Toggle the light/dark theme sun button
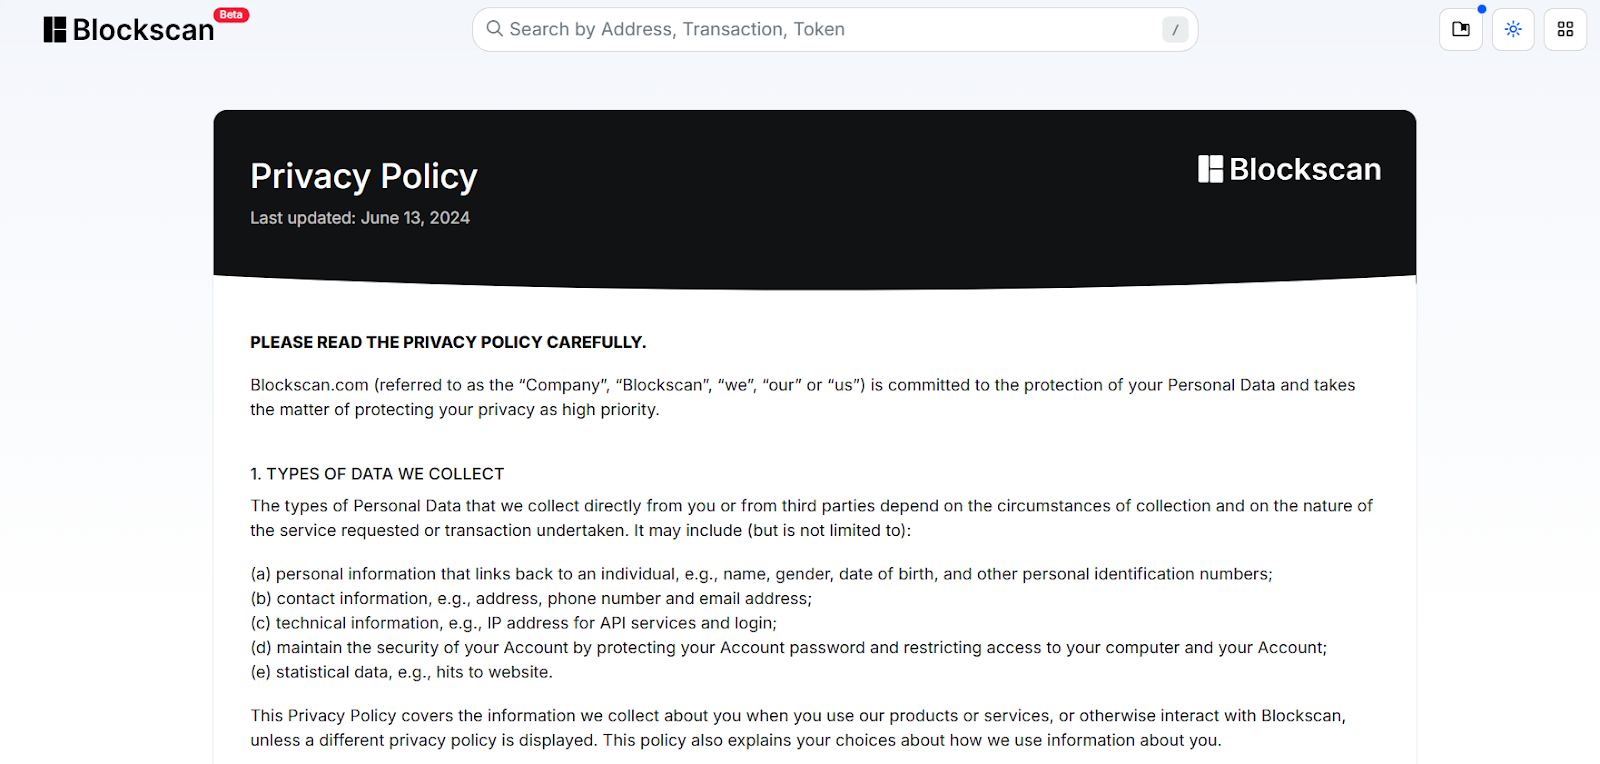 pyautogui.click(x=1513, y=30)
